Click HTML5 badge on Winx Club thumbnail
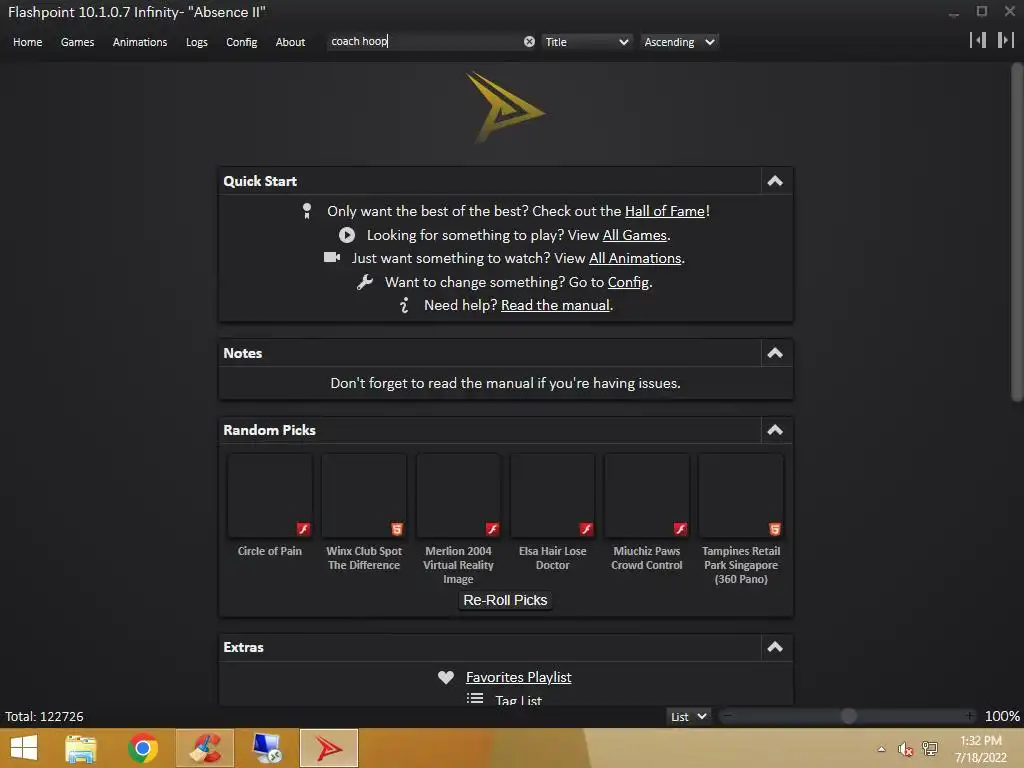This screenshot has width=1024, height=768. (x=397, y=529)
